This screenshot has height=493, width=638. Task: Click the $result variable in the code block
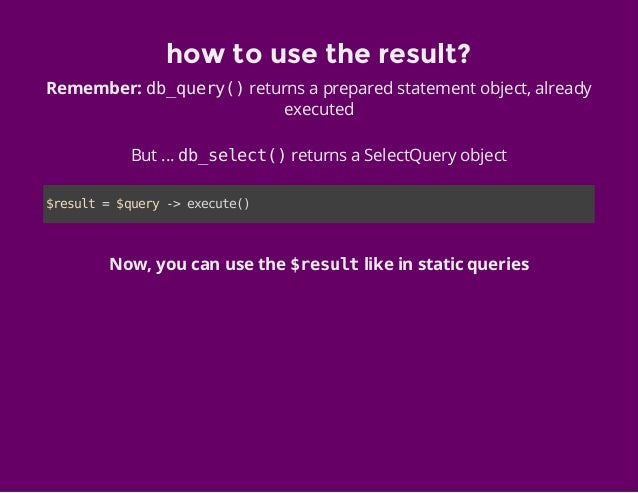[70, 203]
